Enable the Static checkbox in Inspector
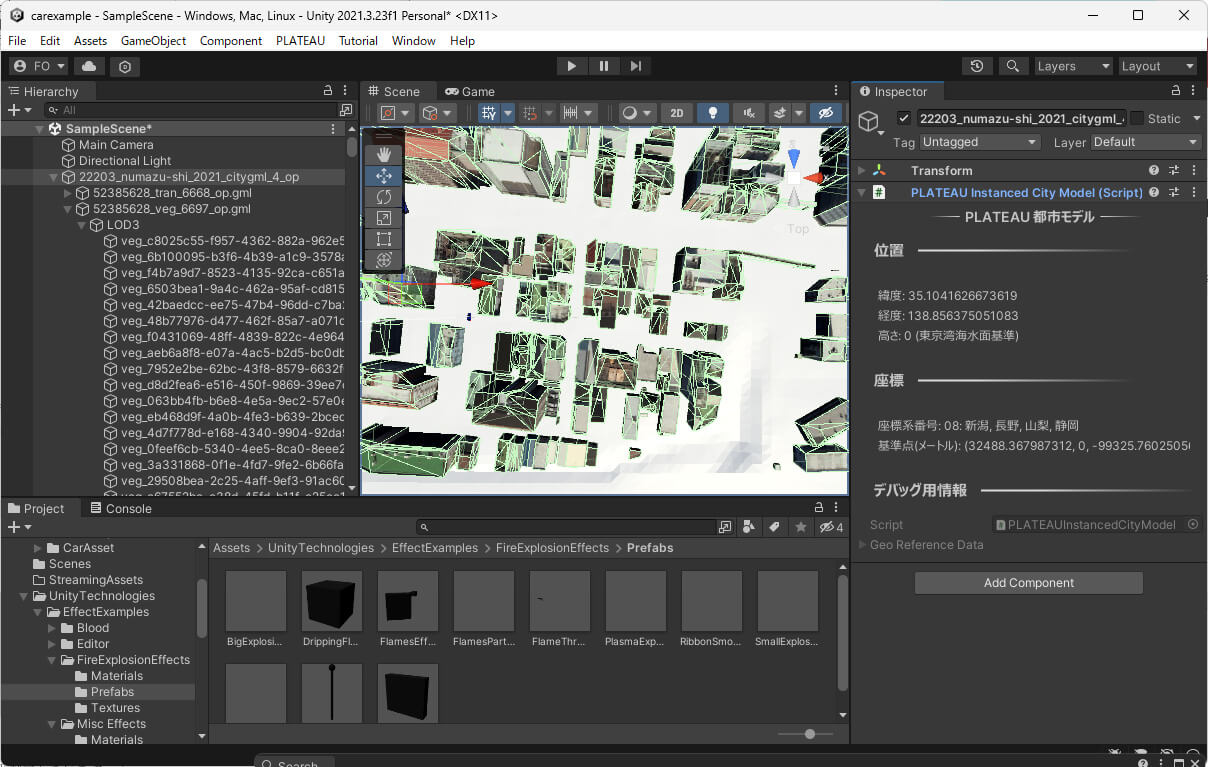This screenshot has height=767, width=1208. coord(1137,118)
